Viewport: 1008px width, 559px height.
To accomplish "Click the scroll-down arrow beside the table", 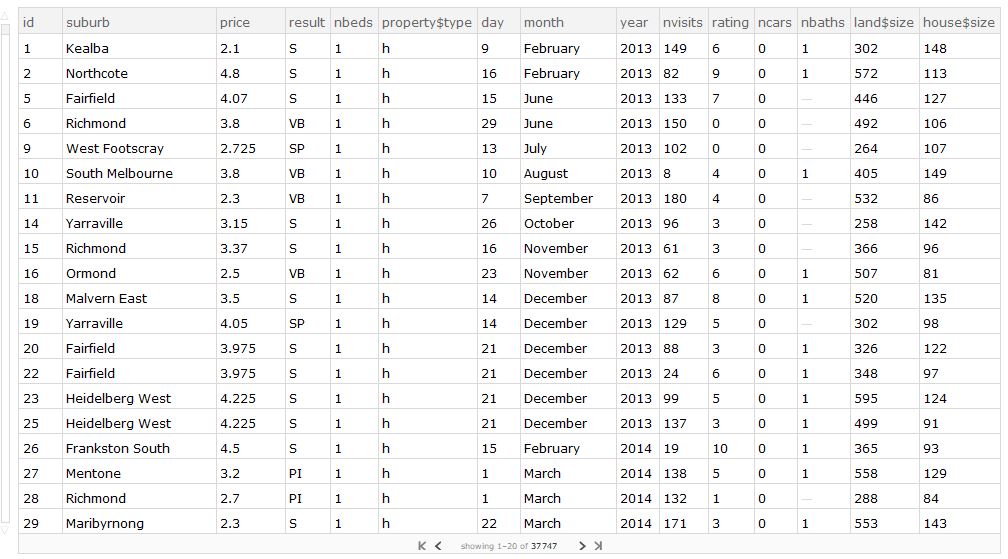I will 5,530.
